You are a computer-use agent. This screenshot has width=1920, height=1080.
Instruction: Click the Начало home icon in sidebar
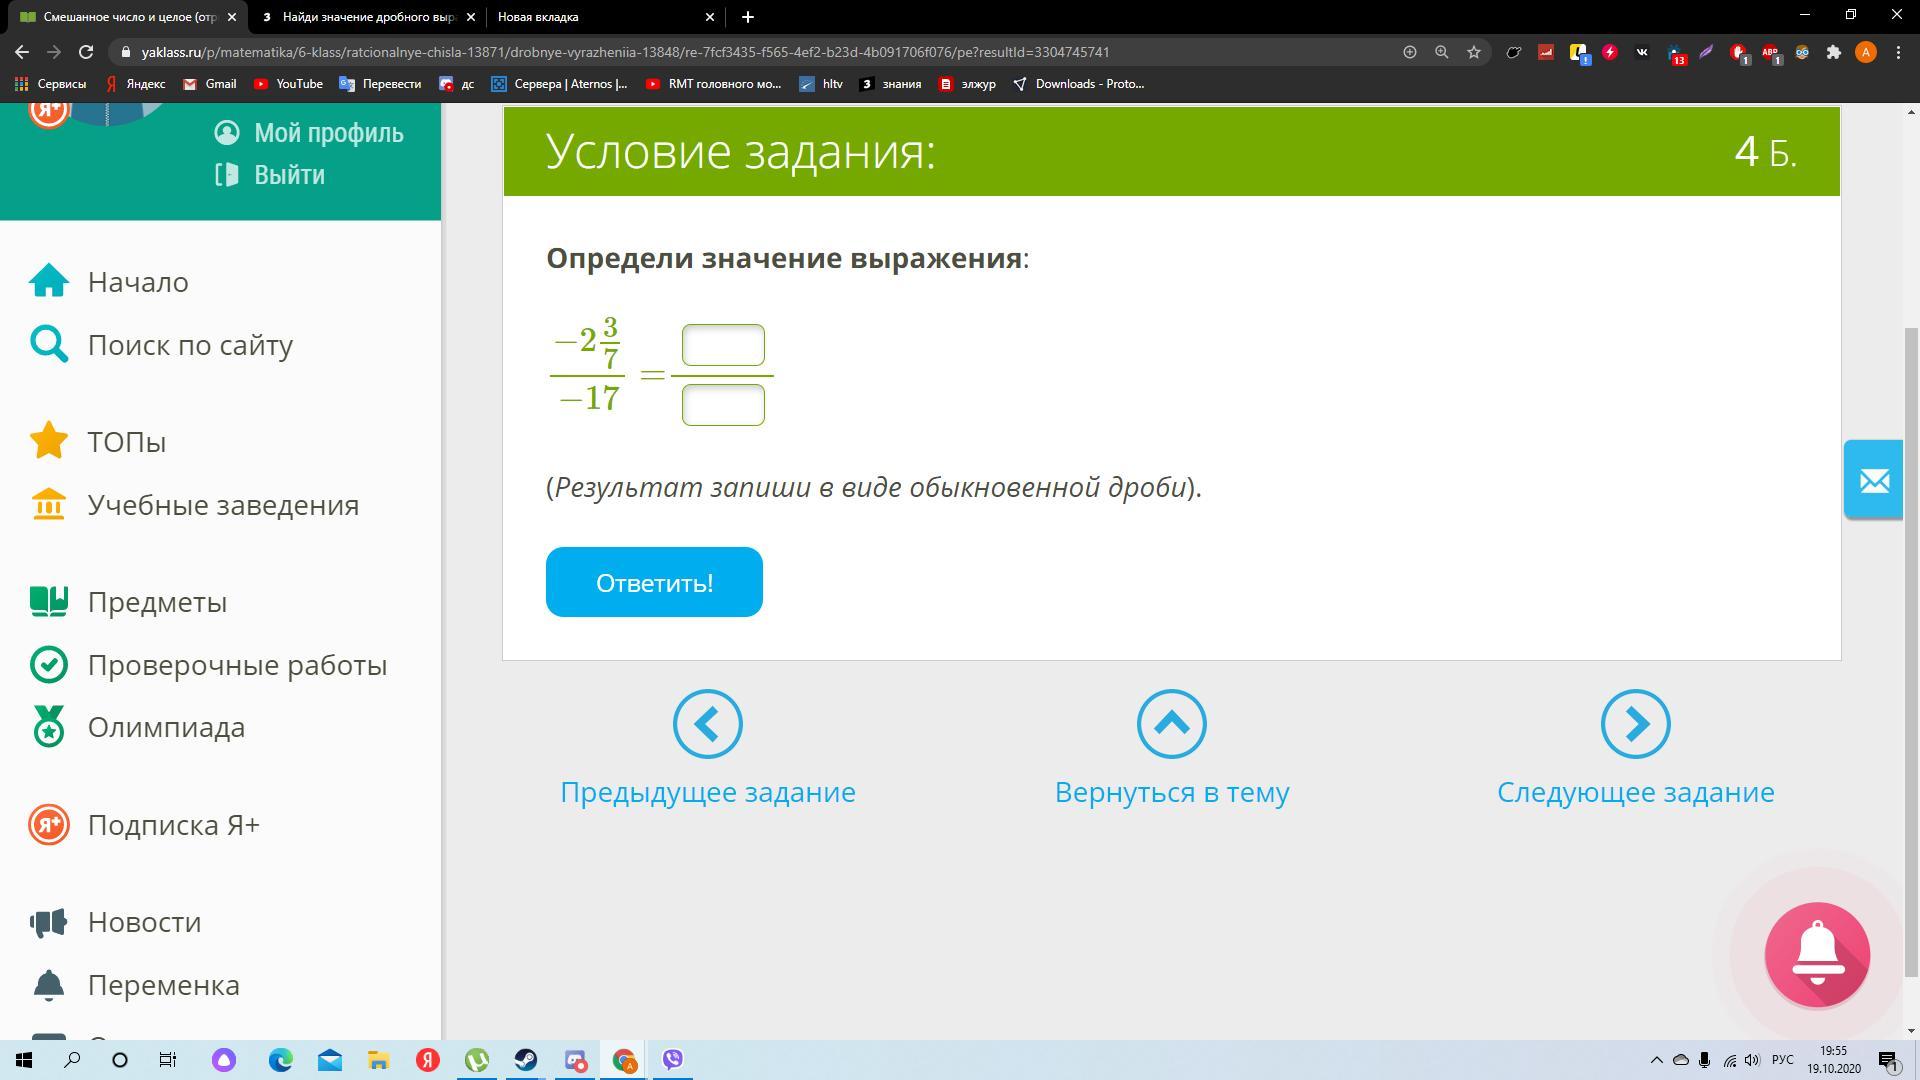point(48,282)
